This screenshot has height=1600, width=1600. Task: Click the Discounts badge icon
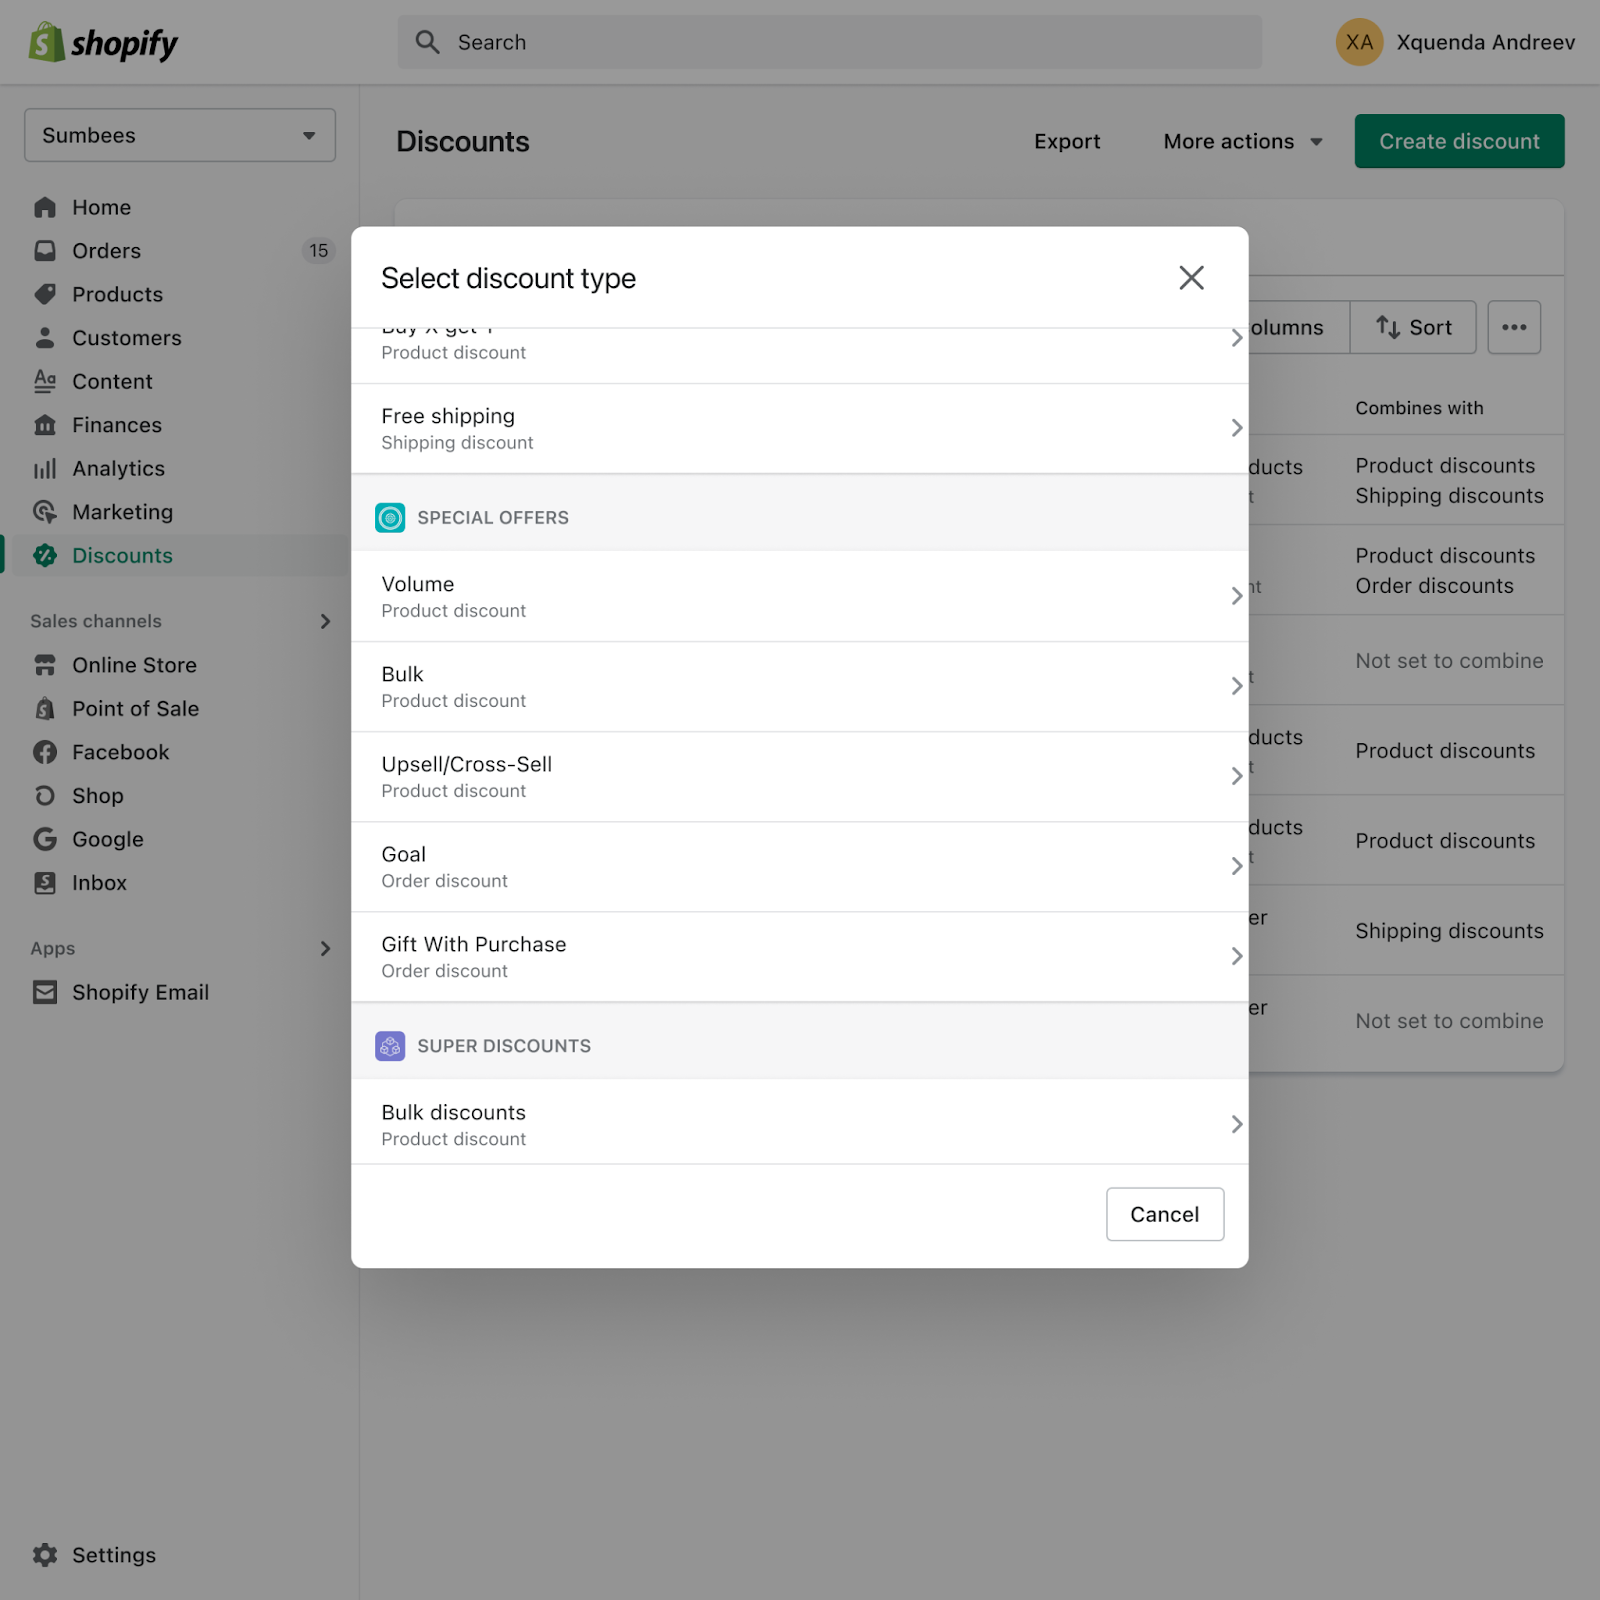point(45,555)
